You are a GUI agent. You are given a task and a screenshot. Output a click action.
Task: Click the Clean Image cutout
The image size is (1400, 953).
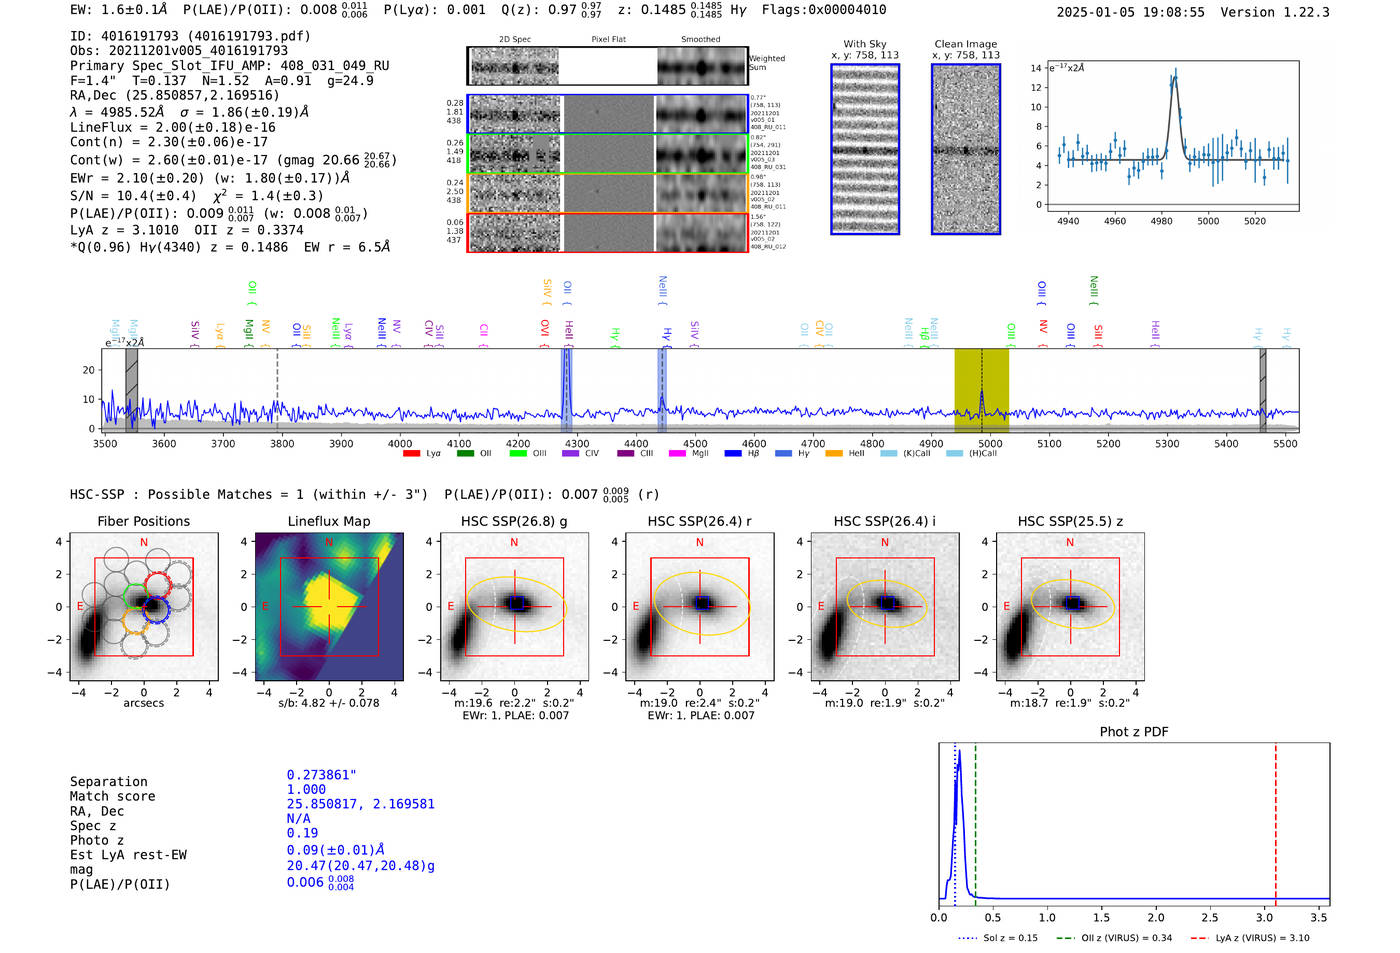coord(966,149)
